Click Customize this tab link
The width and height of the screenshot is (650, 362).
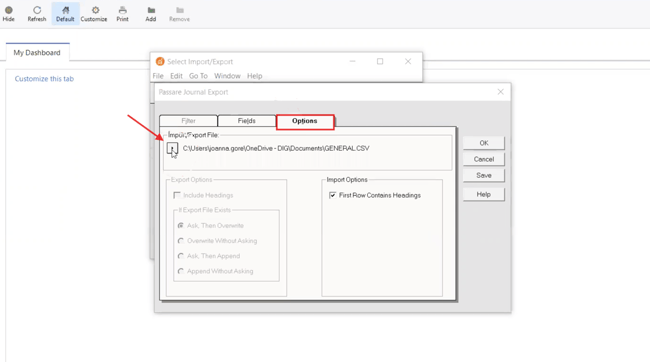44,79
